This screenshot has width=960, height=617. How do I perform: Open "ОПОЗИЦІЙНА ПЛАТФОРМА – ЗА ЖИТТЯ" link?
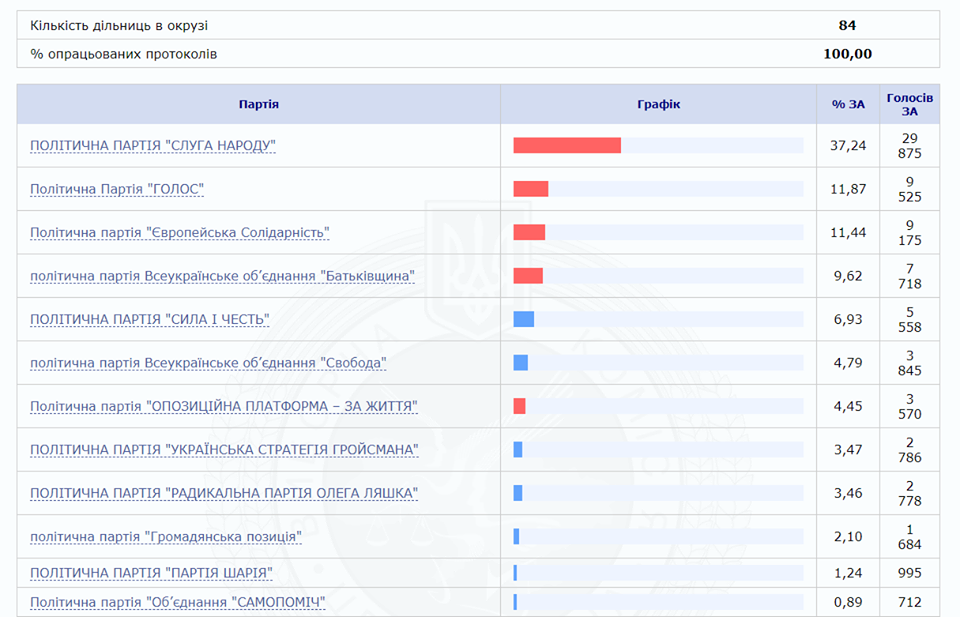[223, 406]
